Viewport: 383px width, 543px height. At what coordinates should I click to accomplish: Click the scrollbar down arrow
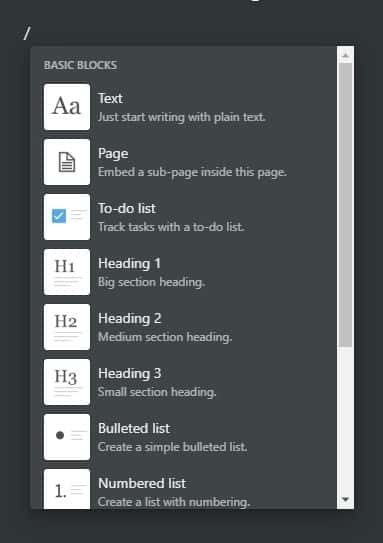click(x=345, y=499)
